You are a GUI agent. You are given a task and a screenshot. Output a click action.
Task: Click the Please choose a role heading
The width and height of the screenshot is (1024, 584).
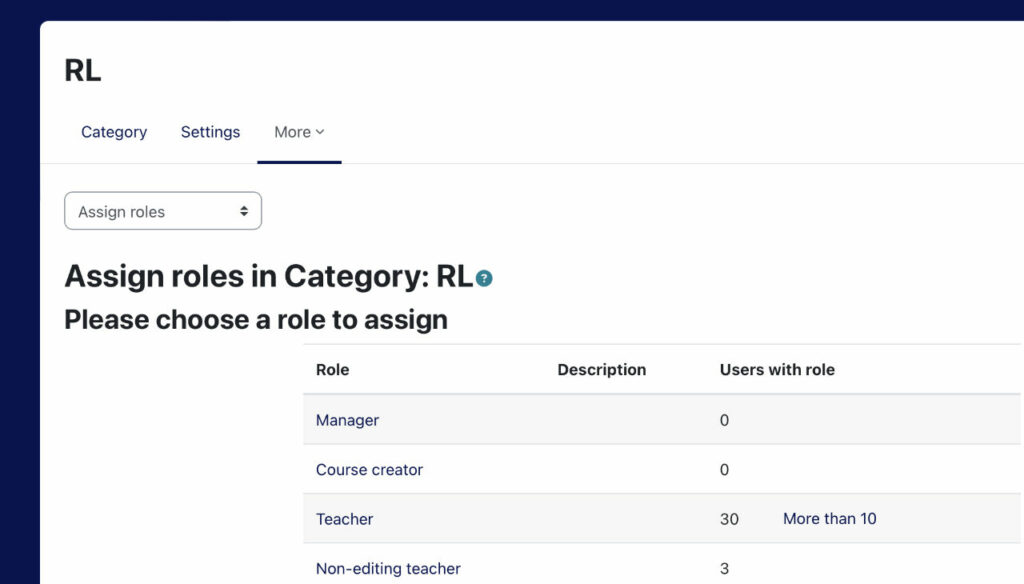tap(255, 319)
